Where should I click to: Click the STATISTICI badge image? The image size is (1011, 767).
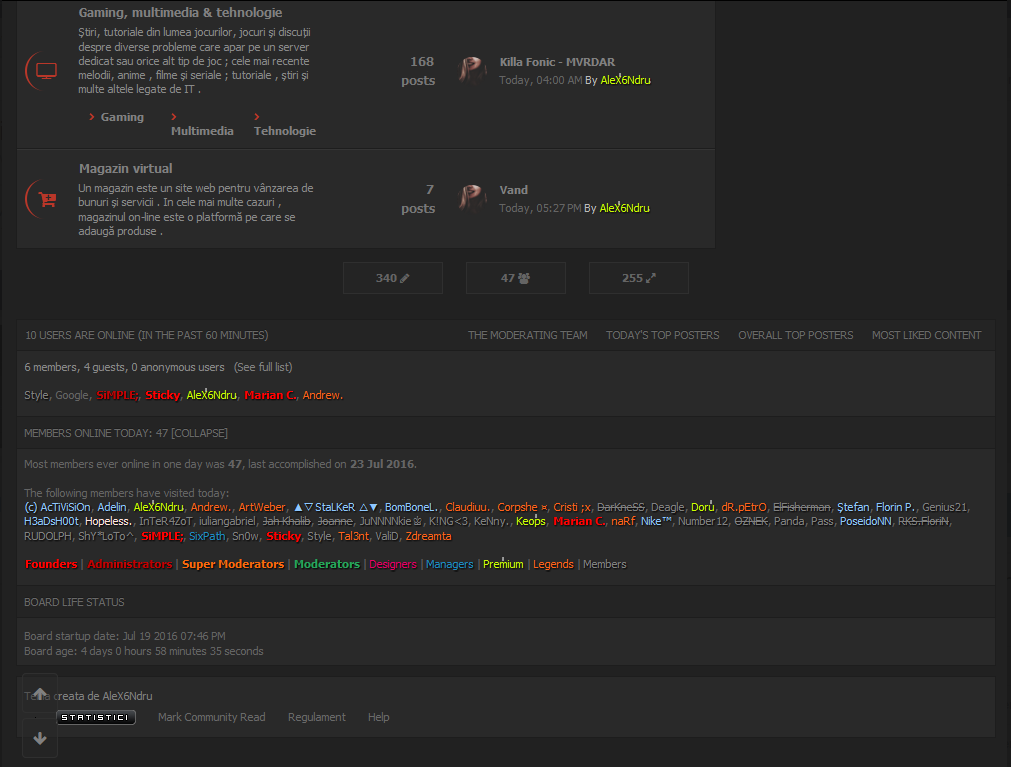(96, 717)
